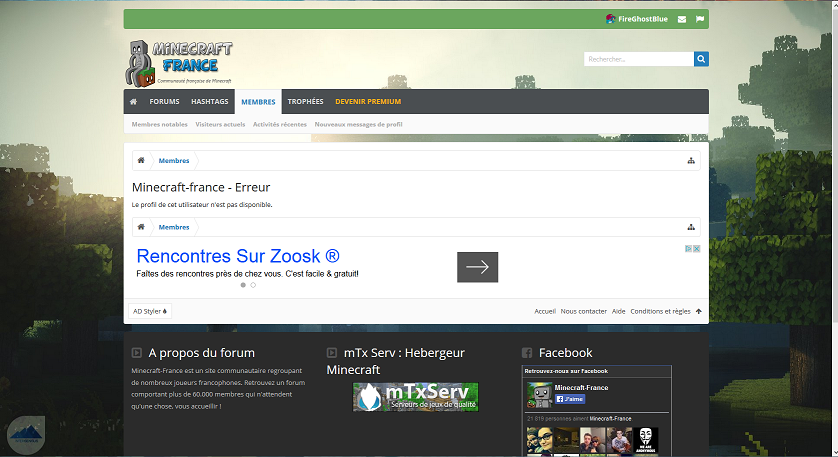Screen dimensions: 838x457
Task: Open Minecraft-France Facebook page name
Action: (581, 388)
